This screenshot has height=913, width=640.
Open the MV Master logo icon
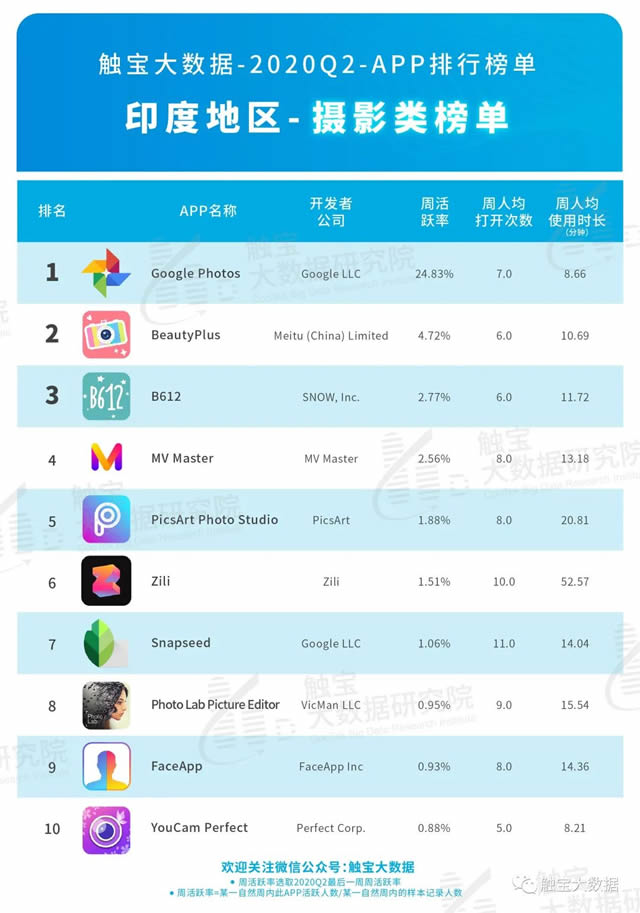point(105,458)
